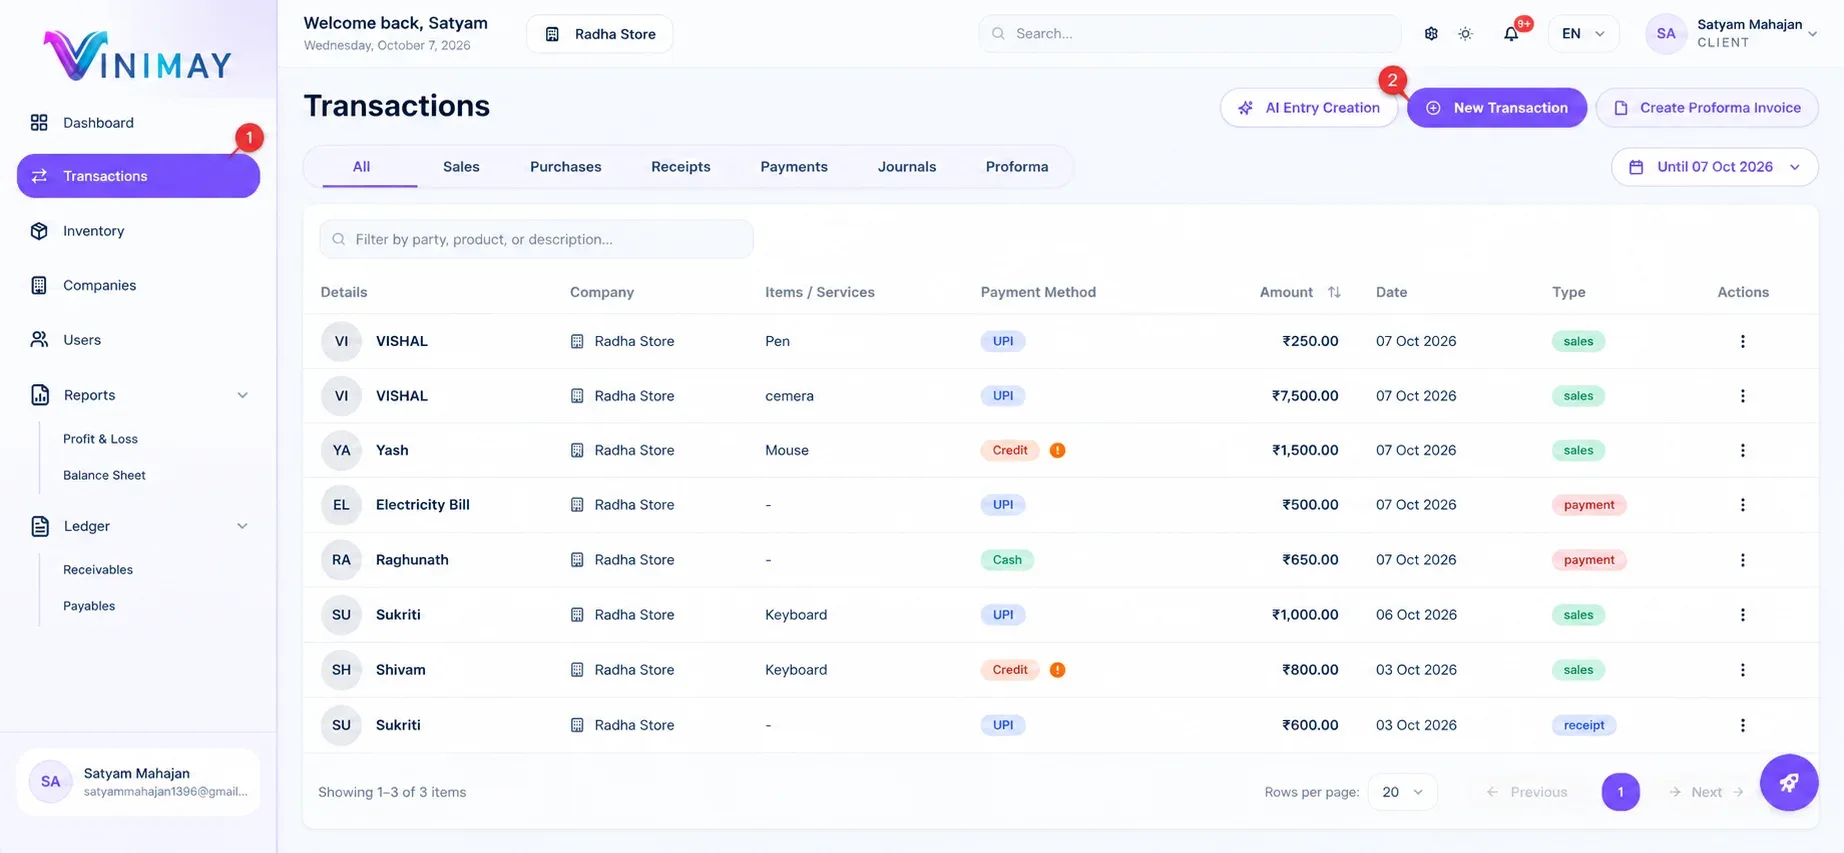Open Dashboard from sidebar
The width and height of the screenshot is (1844, 853).
138,122
